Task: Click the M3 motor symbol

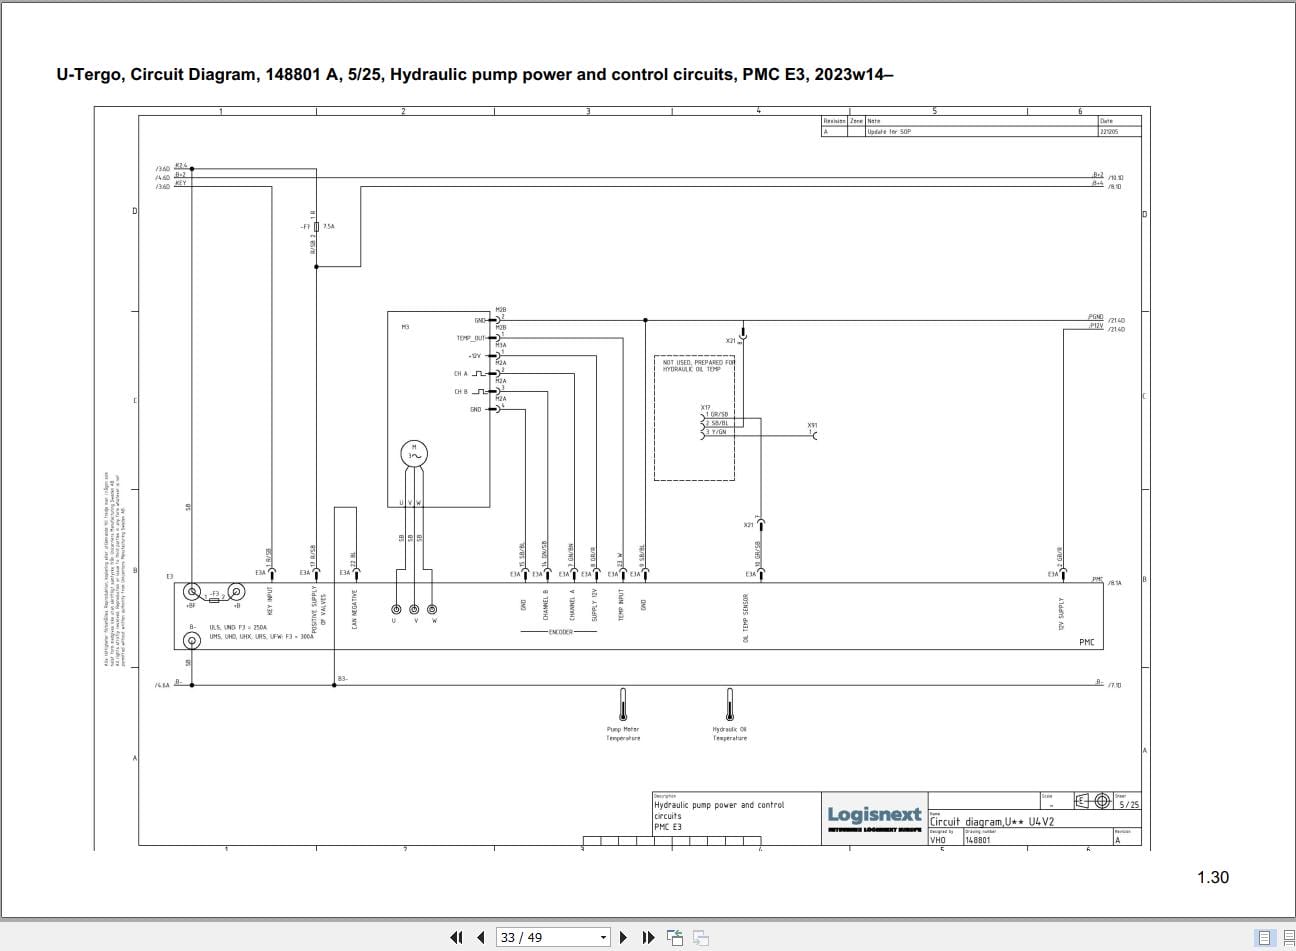Action: point(414,455)
